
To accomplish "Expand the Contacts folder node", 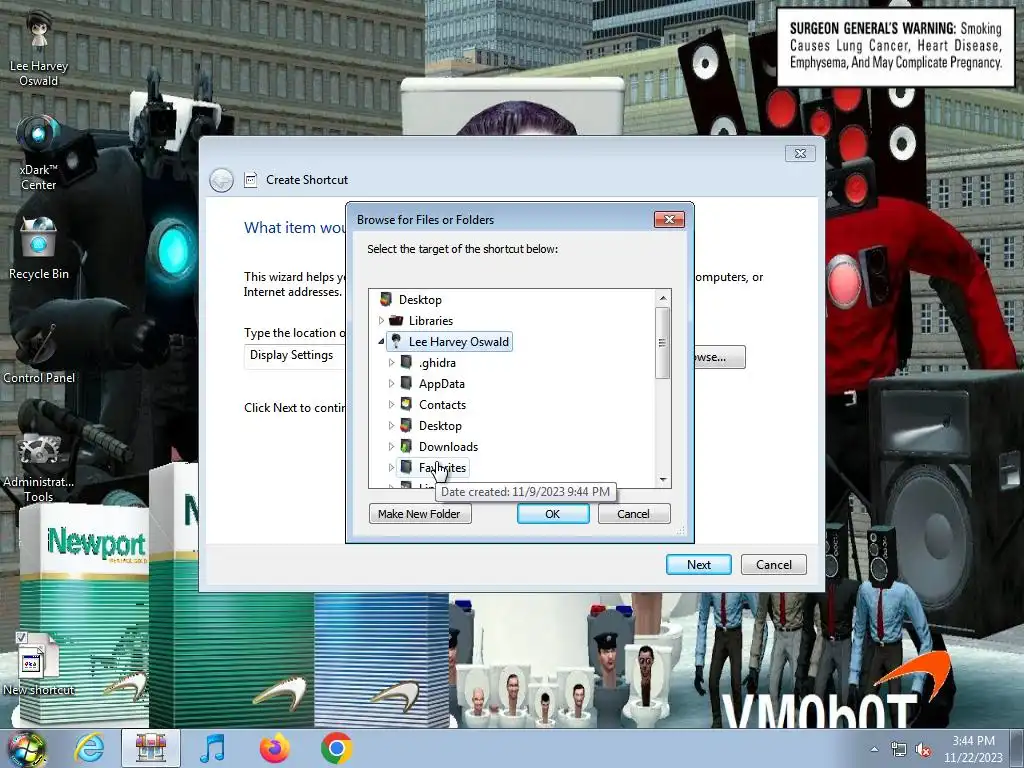I will coord(391,404).
